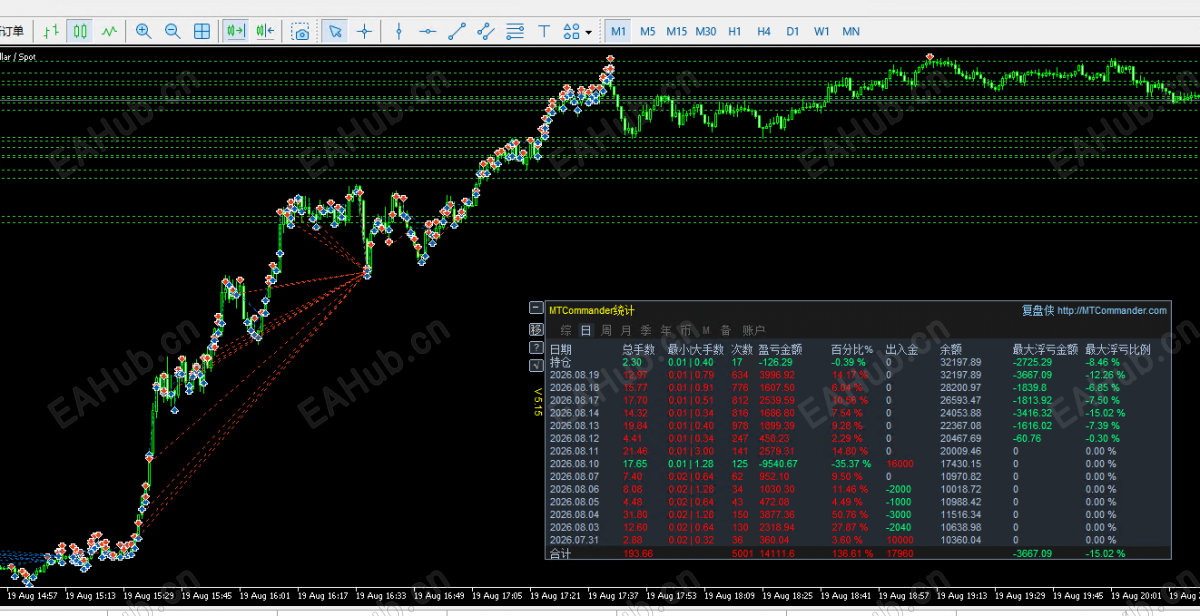1200x616 pixels.
Task: Switch to the M5 timeframe
Action: [x=648, y=31]
